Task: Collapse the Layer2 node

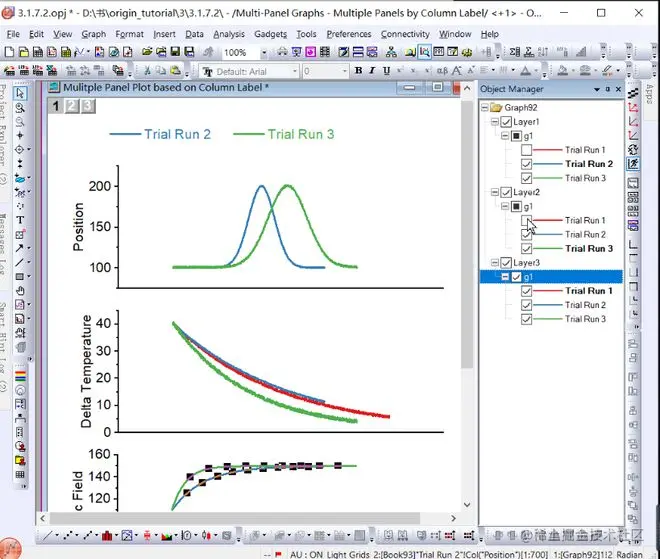Action: coord(495,192)
